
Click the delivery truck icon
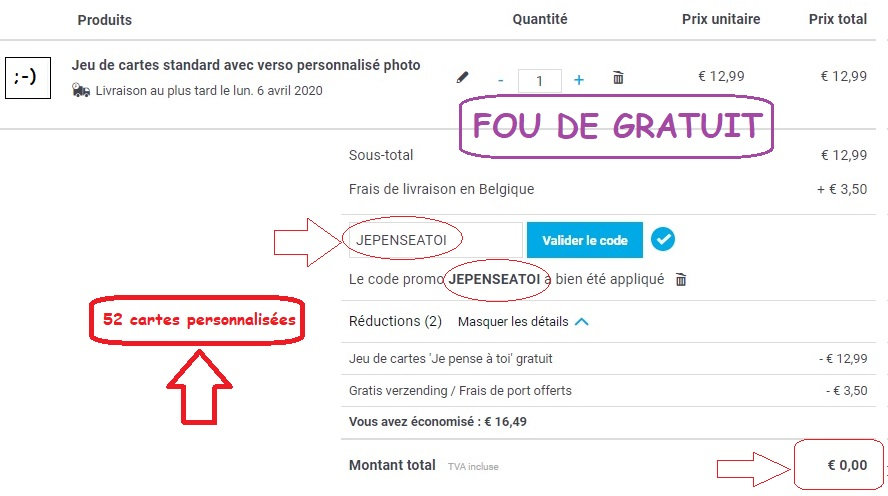coord(81,91)
